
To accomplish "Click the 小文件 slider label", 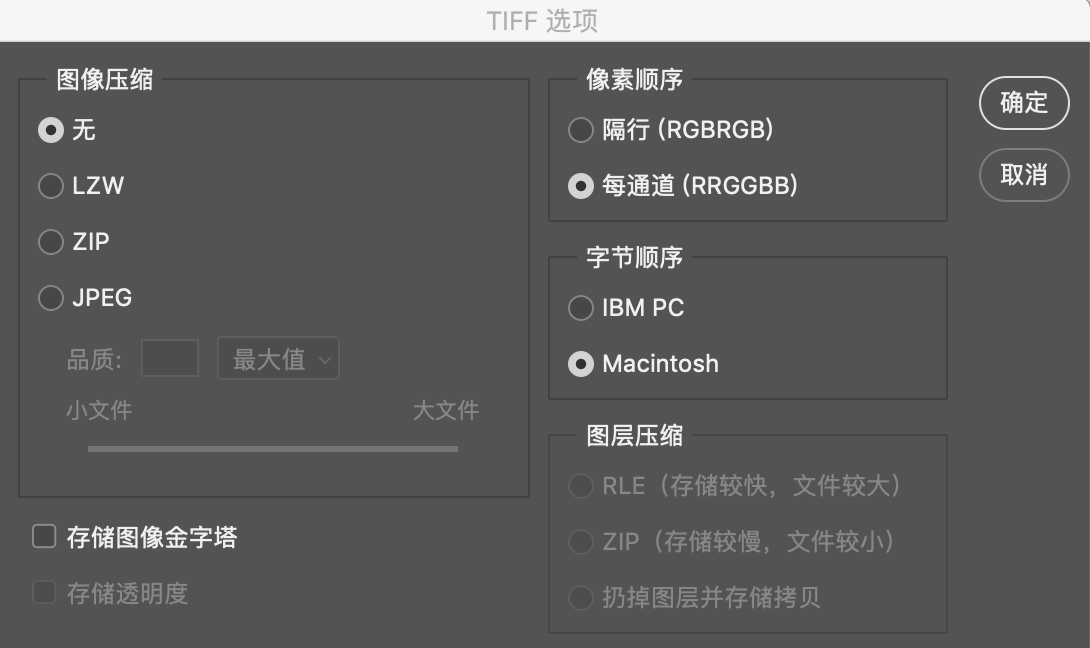I will tap(99, 410).
